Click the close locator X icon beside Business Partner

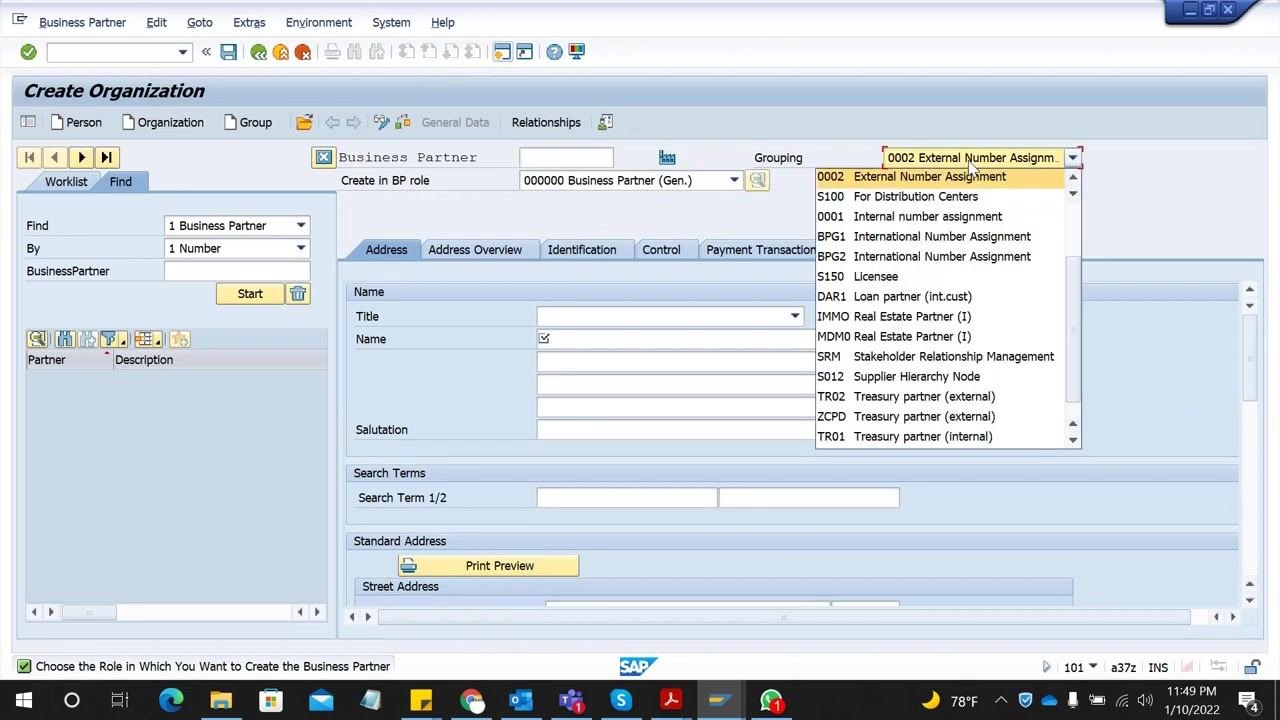click(323, 157)
